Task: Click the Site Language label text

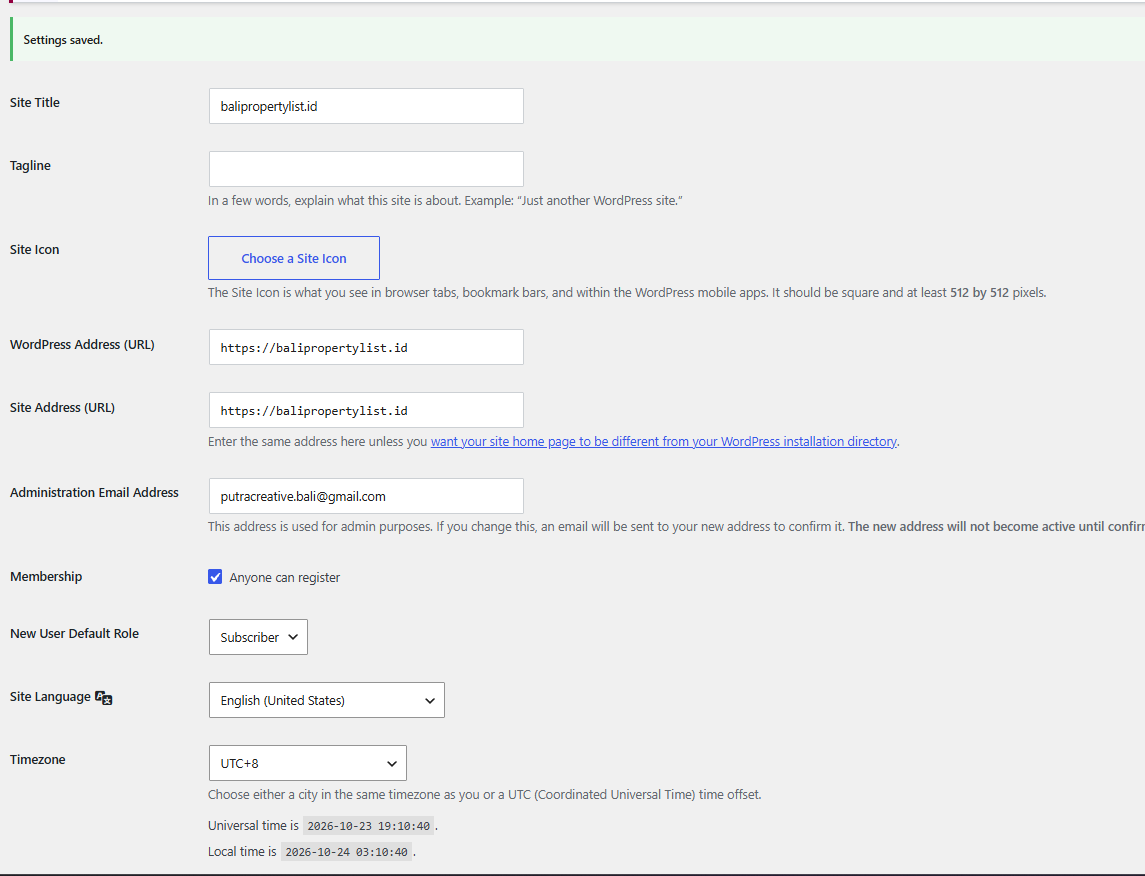Action: 50,696
